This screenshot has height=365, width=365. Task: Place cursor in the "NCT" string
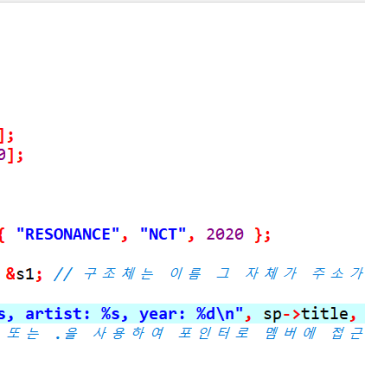click(x=163, y=234)
